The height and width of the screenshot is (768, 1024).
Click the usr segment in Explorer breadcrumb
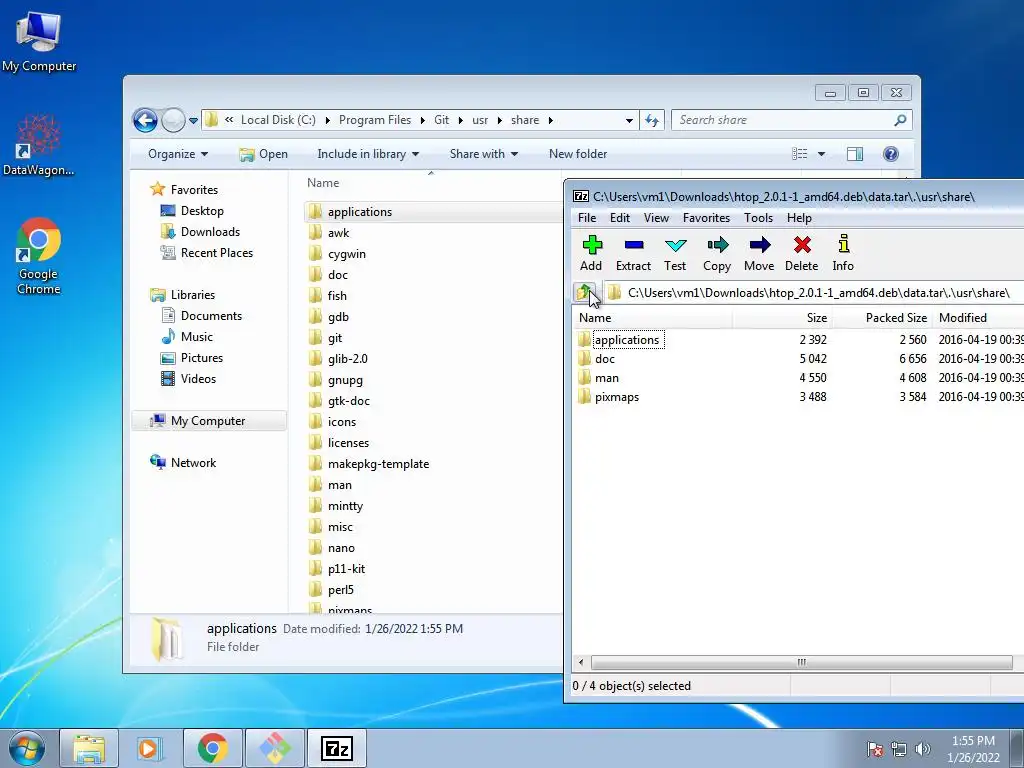click(x=480, y=120)
